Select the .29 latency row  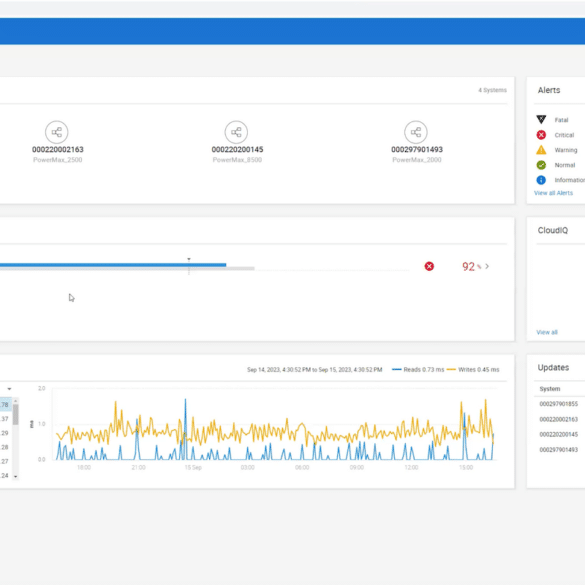(x=6, y=433)
